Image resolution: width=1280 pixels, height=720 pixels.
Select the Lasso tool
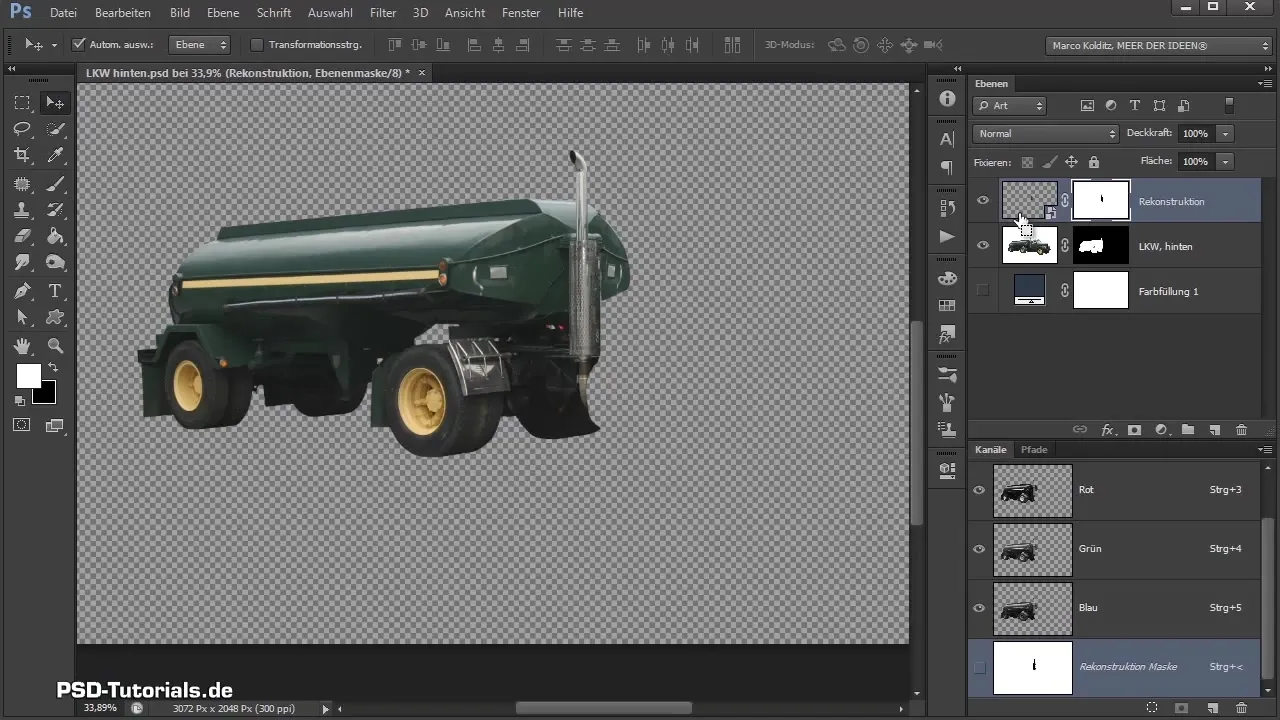click(x=22, y=129)
